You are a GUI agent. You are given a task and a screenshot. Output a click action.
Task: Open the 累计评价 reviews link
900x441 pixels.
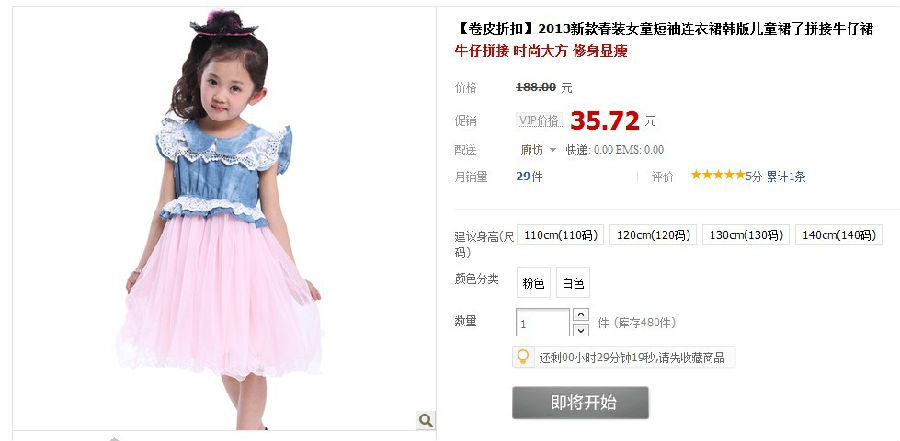click(x=786, y=176)
